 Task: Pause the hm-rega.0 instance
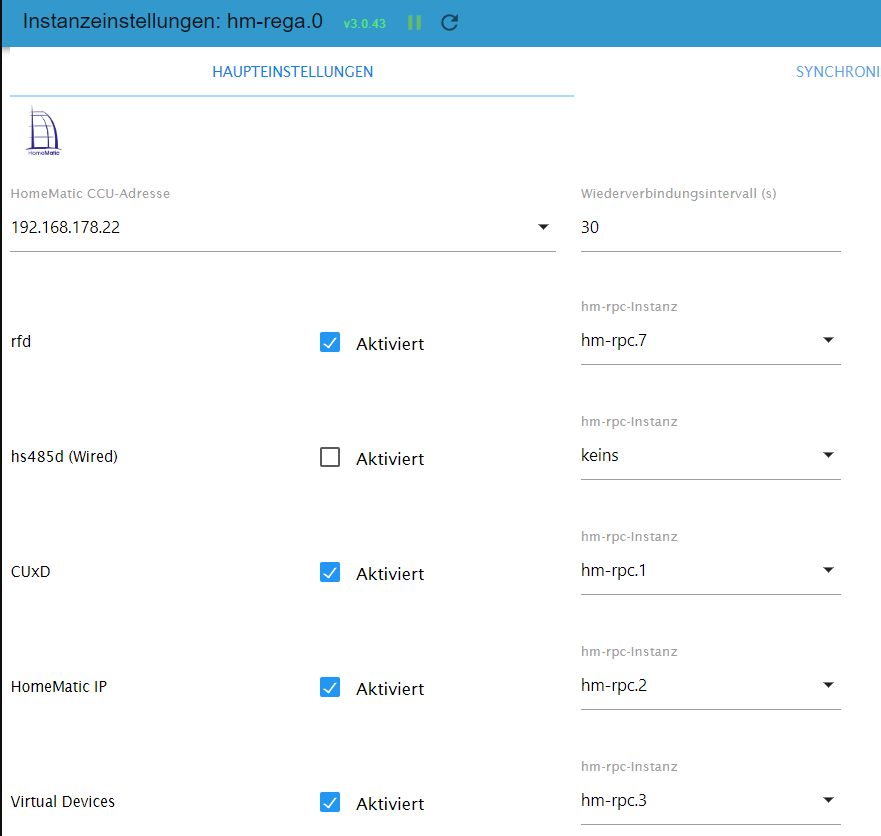click(414, 22)
